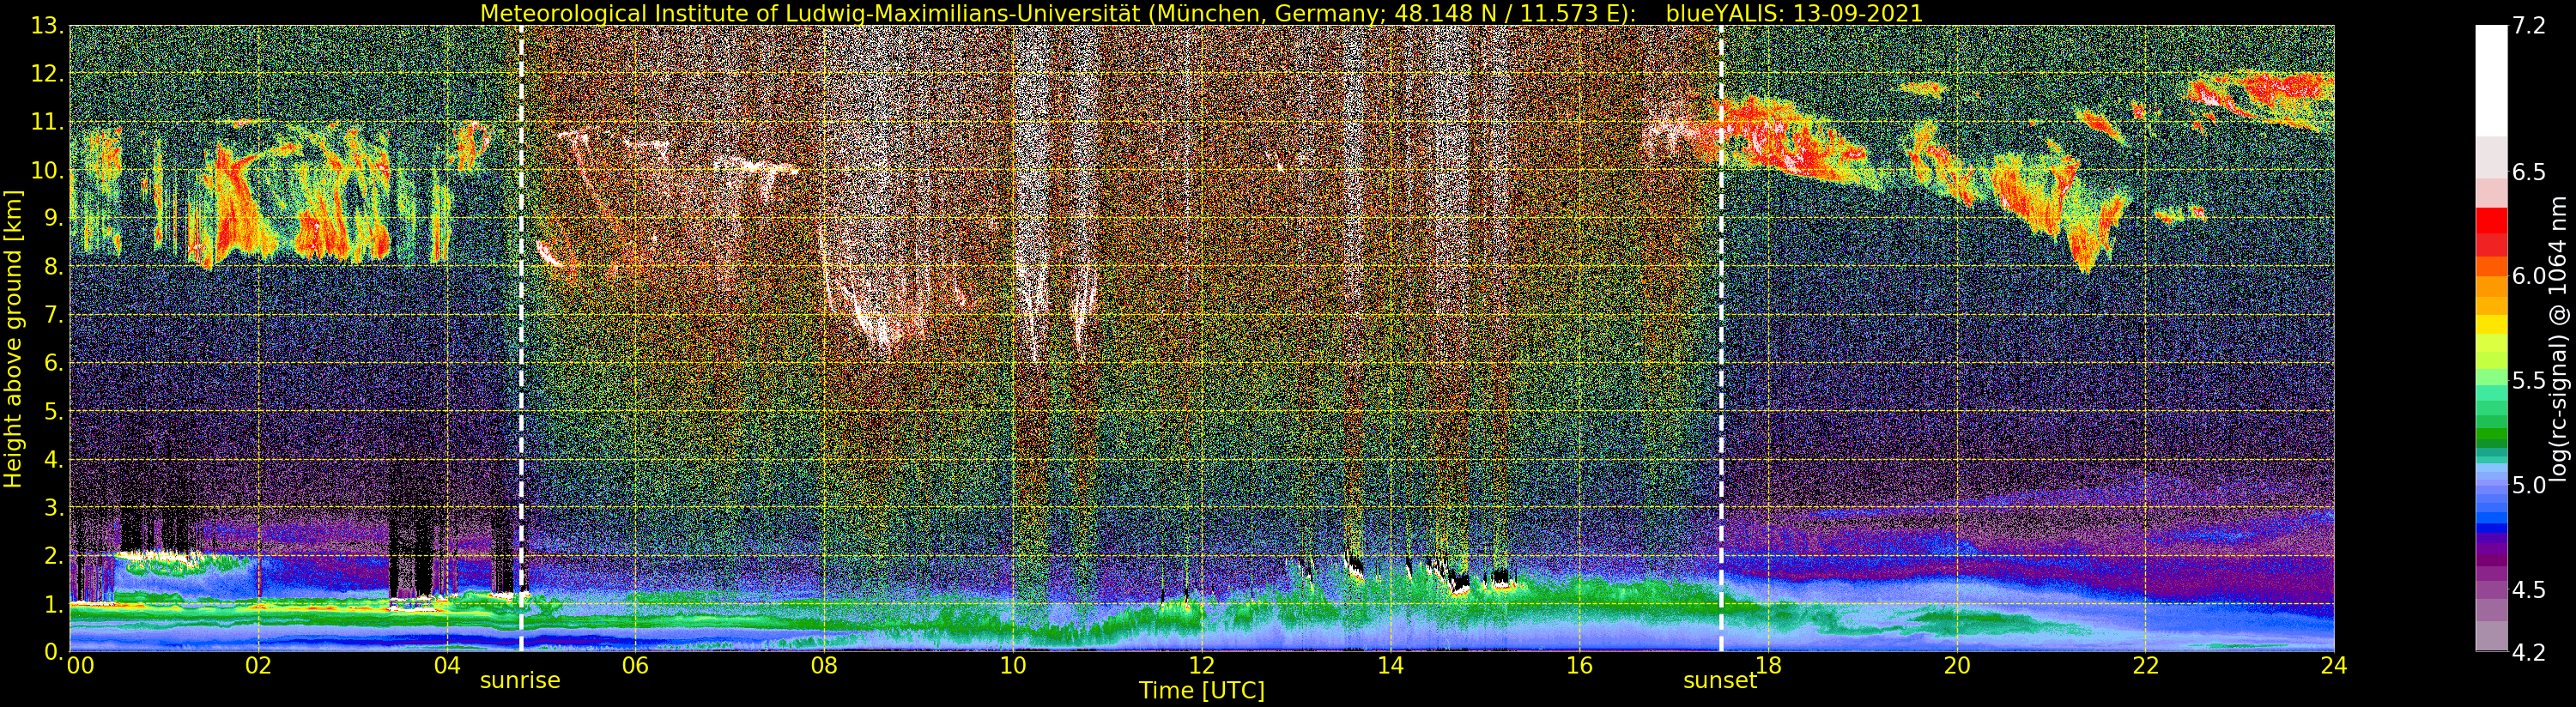
Task: Click the time tick label 14
Action: pyautogui.click(x=1391, y=666)
